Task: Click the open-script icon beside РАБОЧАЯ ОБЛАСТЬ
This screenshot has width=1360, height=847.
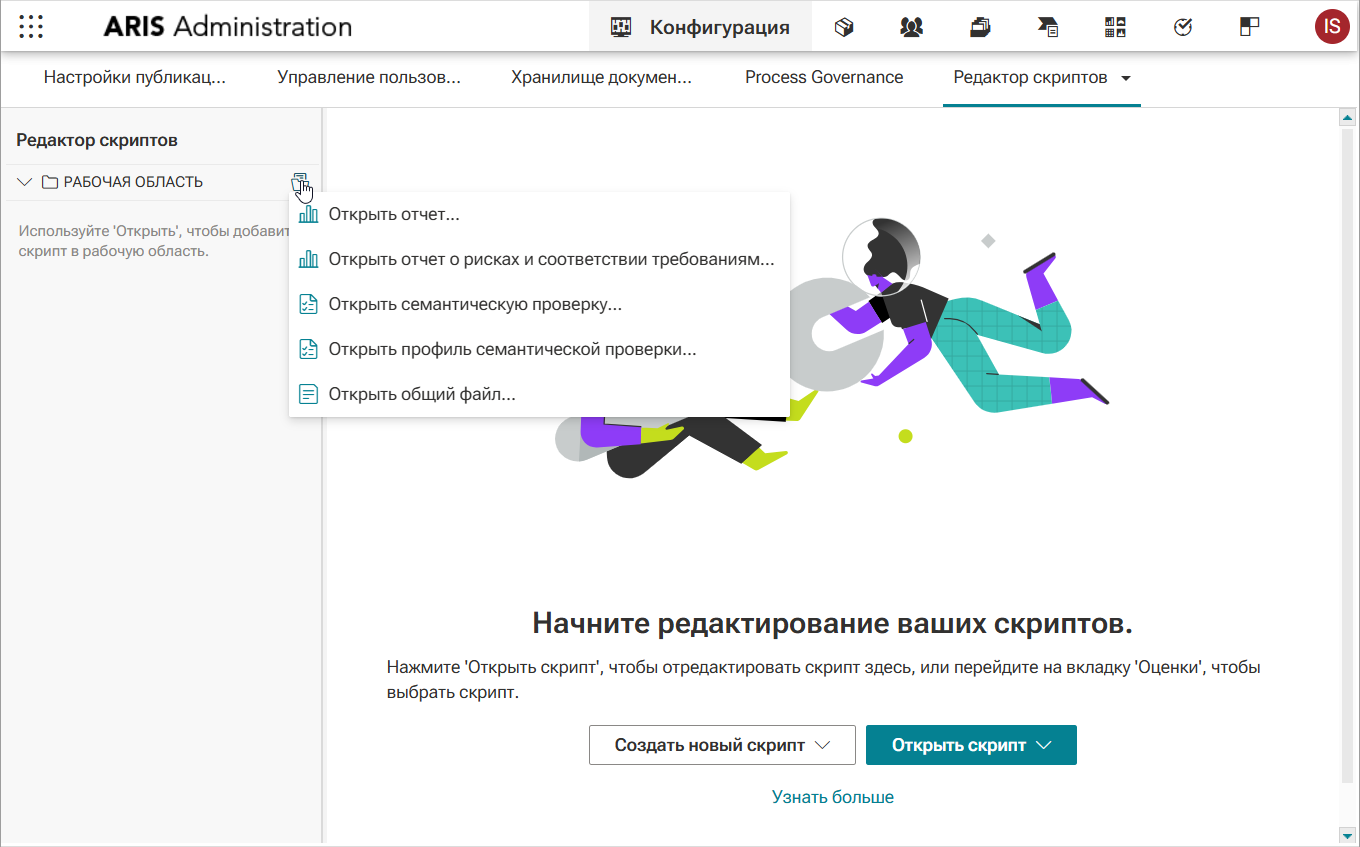Action: 300,182
